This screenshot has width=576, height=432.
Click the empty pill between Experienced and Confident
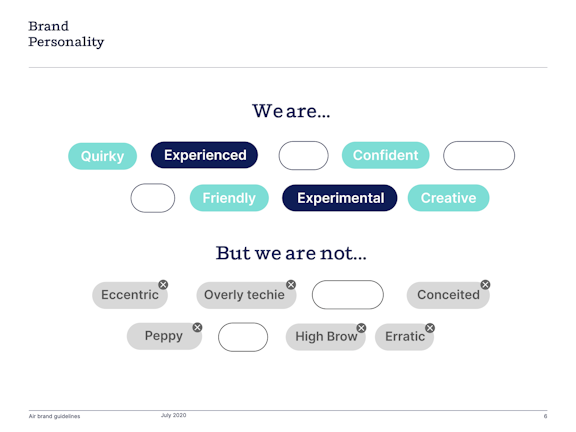click(x=303, y=155)
